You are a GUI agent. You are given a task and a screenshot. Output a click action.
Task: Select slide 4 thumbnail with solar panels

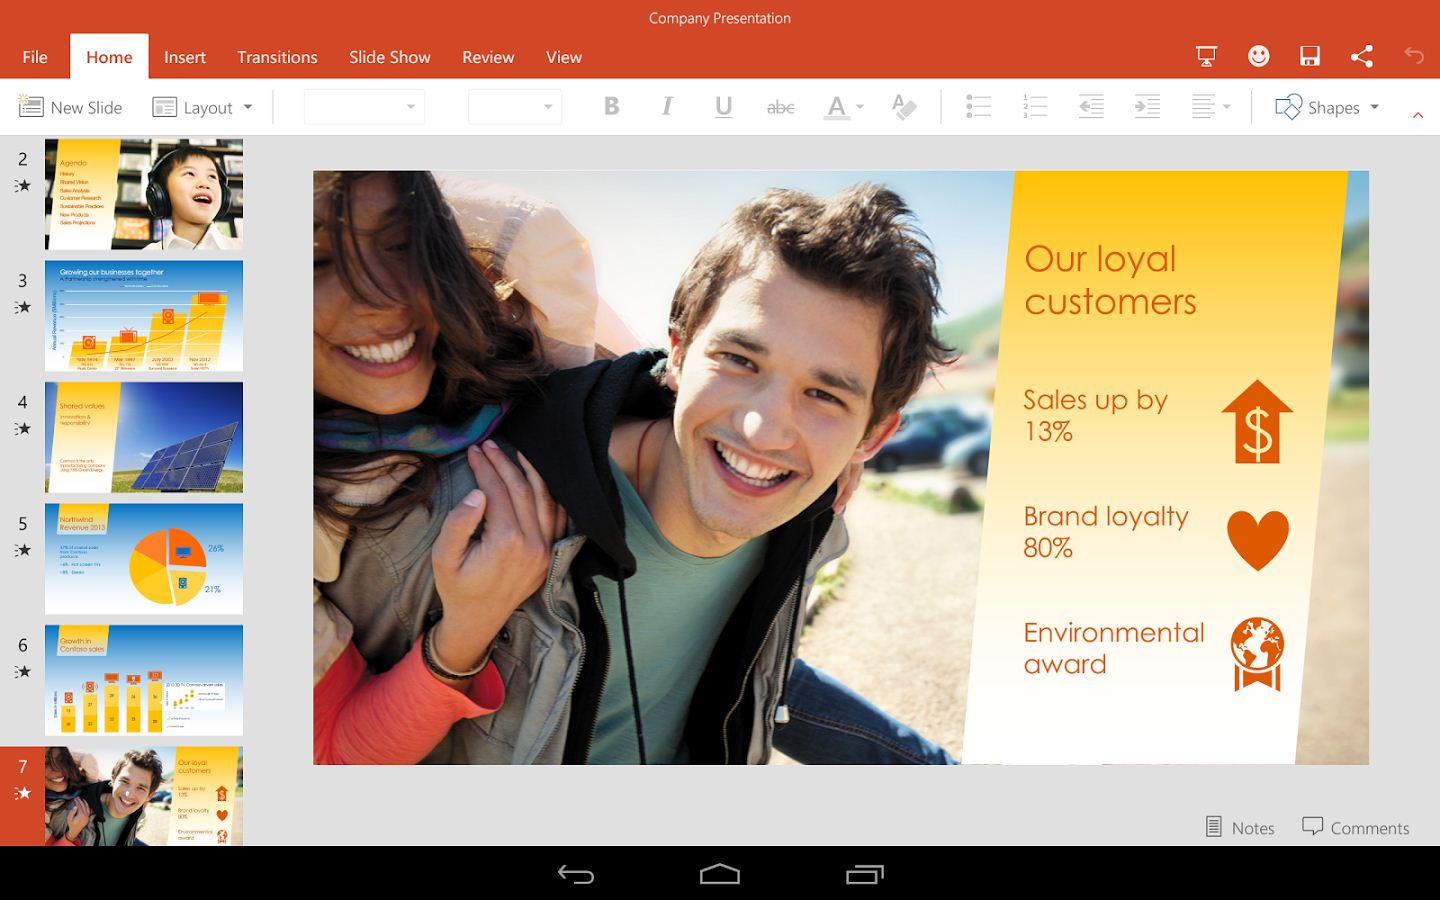[143, 437]
